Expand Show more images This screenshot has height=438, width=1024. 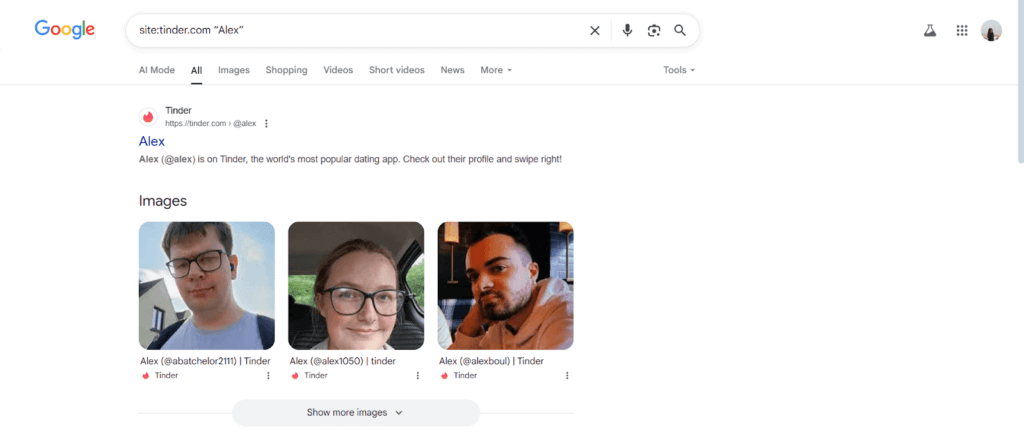pyautogui.click(x=356, y=413)
